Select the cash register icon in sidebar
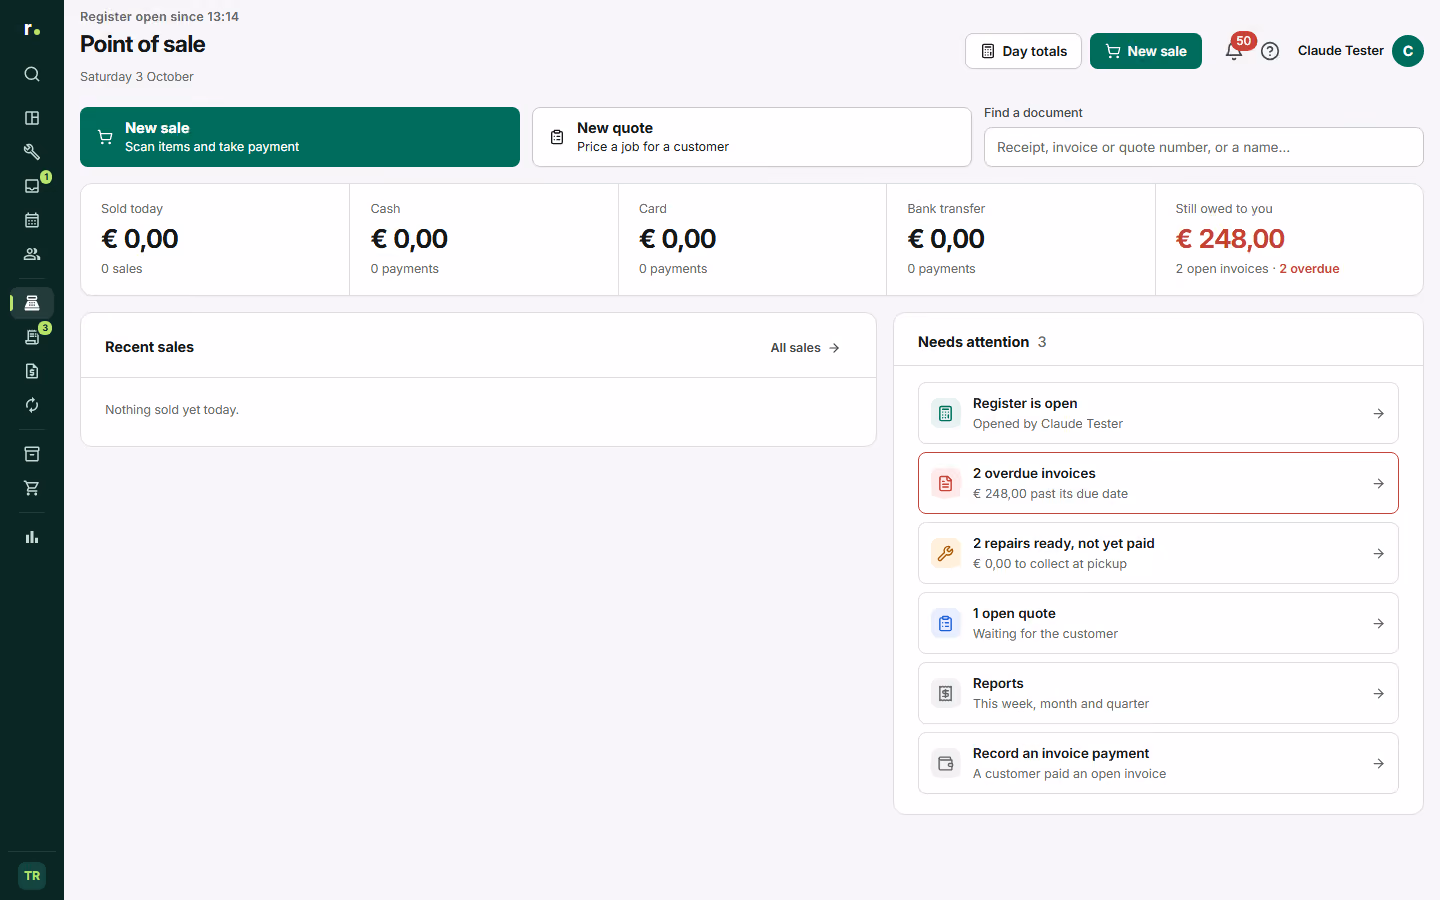 32,303
